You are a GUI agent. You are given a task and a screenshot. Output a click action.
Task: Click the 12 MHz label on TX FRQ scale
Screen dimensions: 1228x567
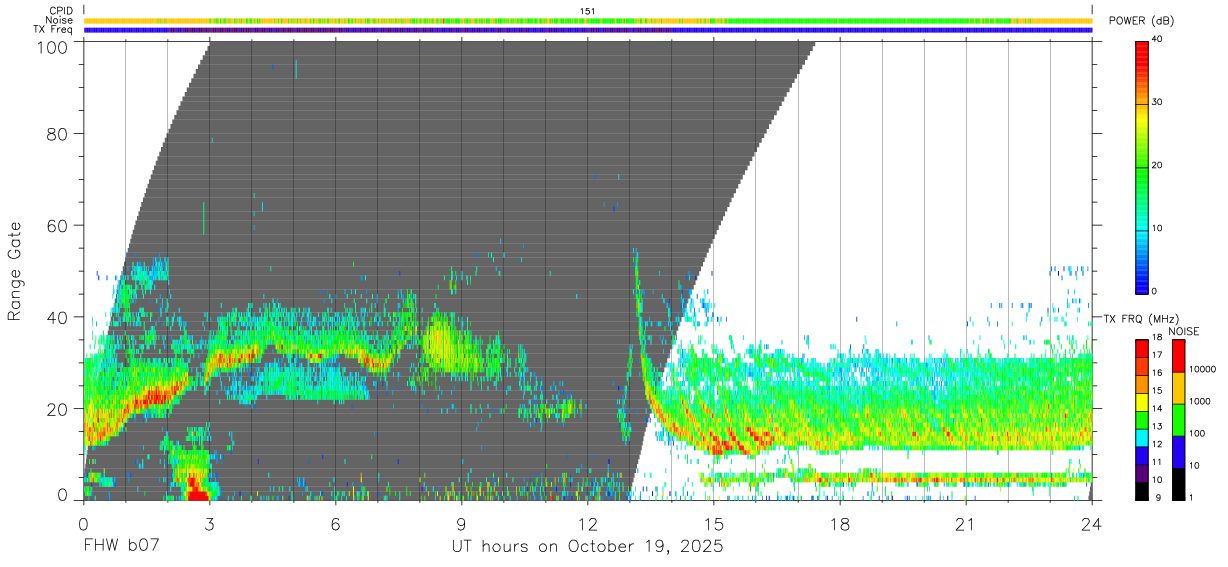pyautogui.click(x=1157, y=444)
